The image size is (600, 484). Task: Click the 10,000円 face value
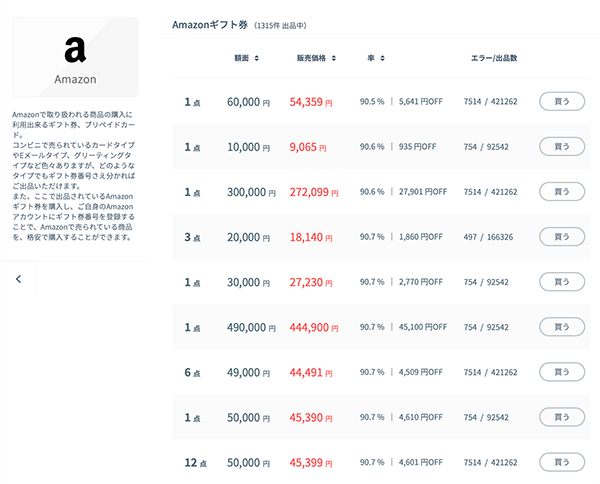[248, 147]
